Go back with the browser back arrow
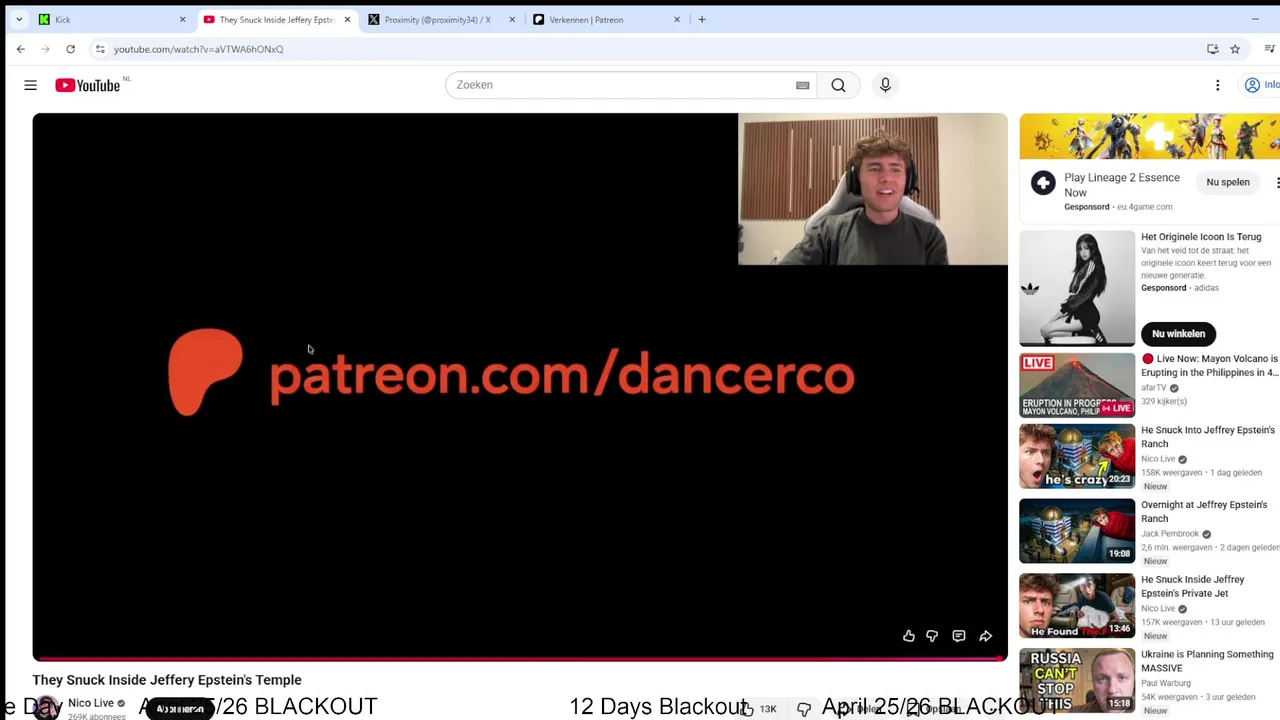Viewport: 1280px width, 720px height. [21, 49]
